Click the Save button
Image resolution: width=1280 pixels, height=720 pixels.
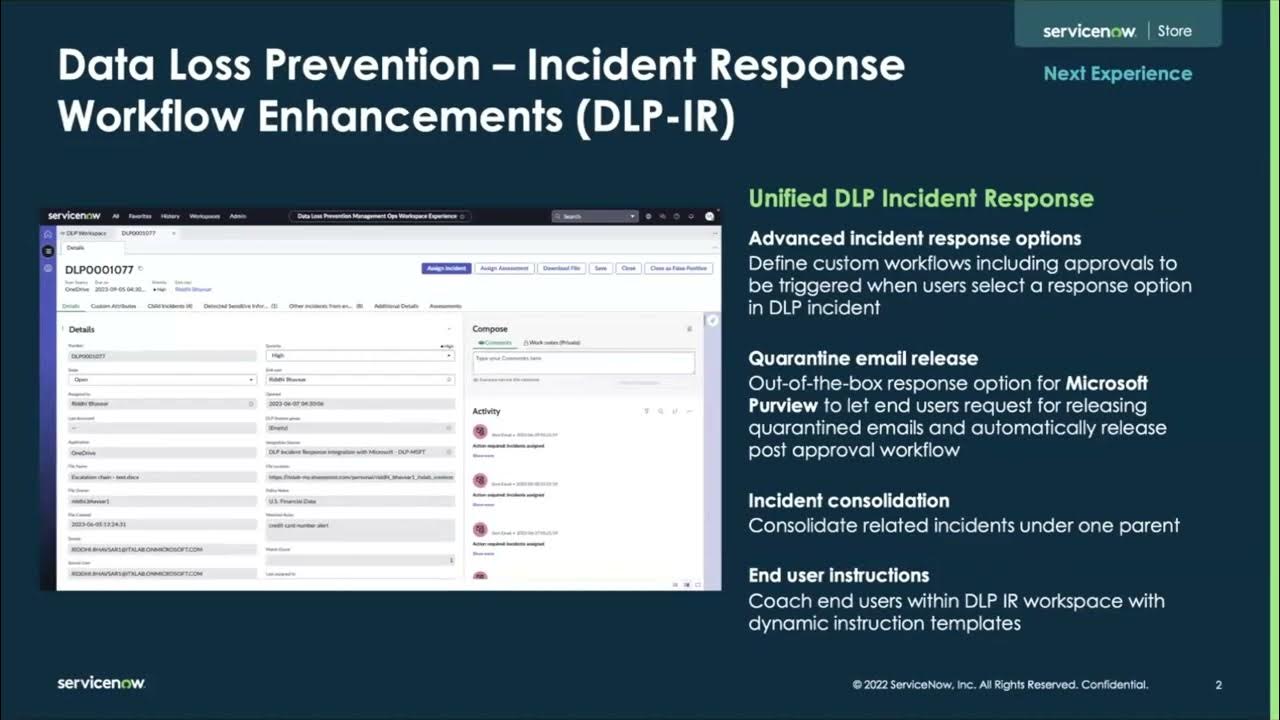coord(600,268)
